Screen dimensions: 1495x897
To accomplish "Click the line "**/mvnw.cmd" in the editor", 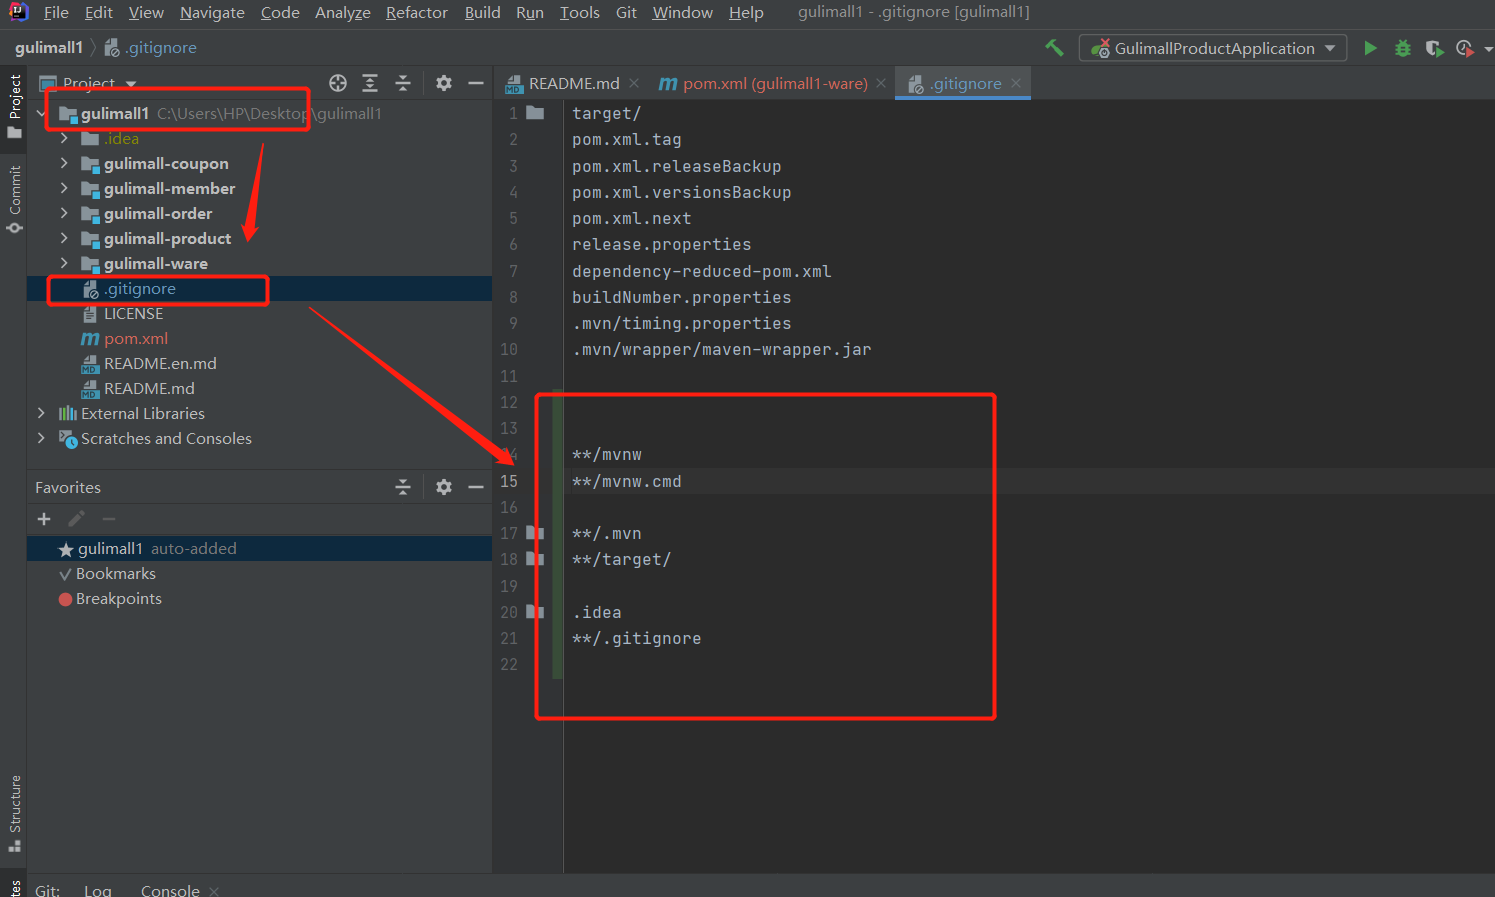I will [627, 481].
